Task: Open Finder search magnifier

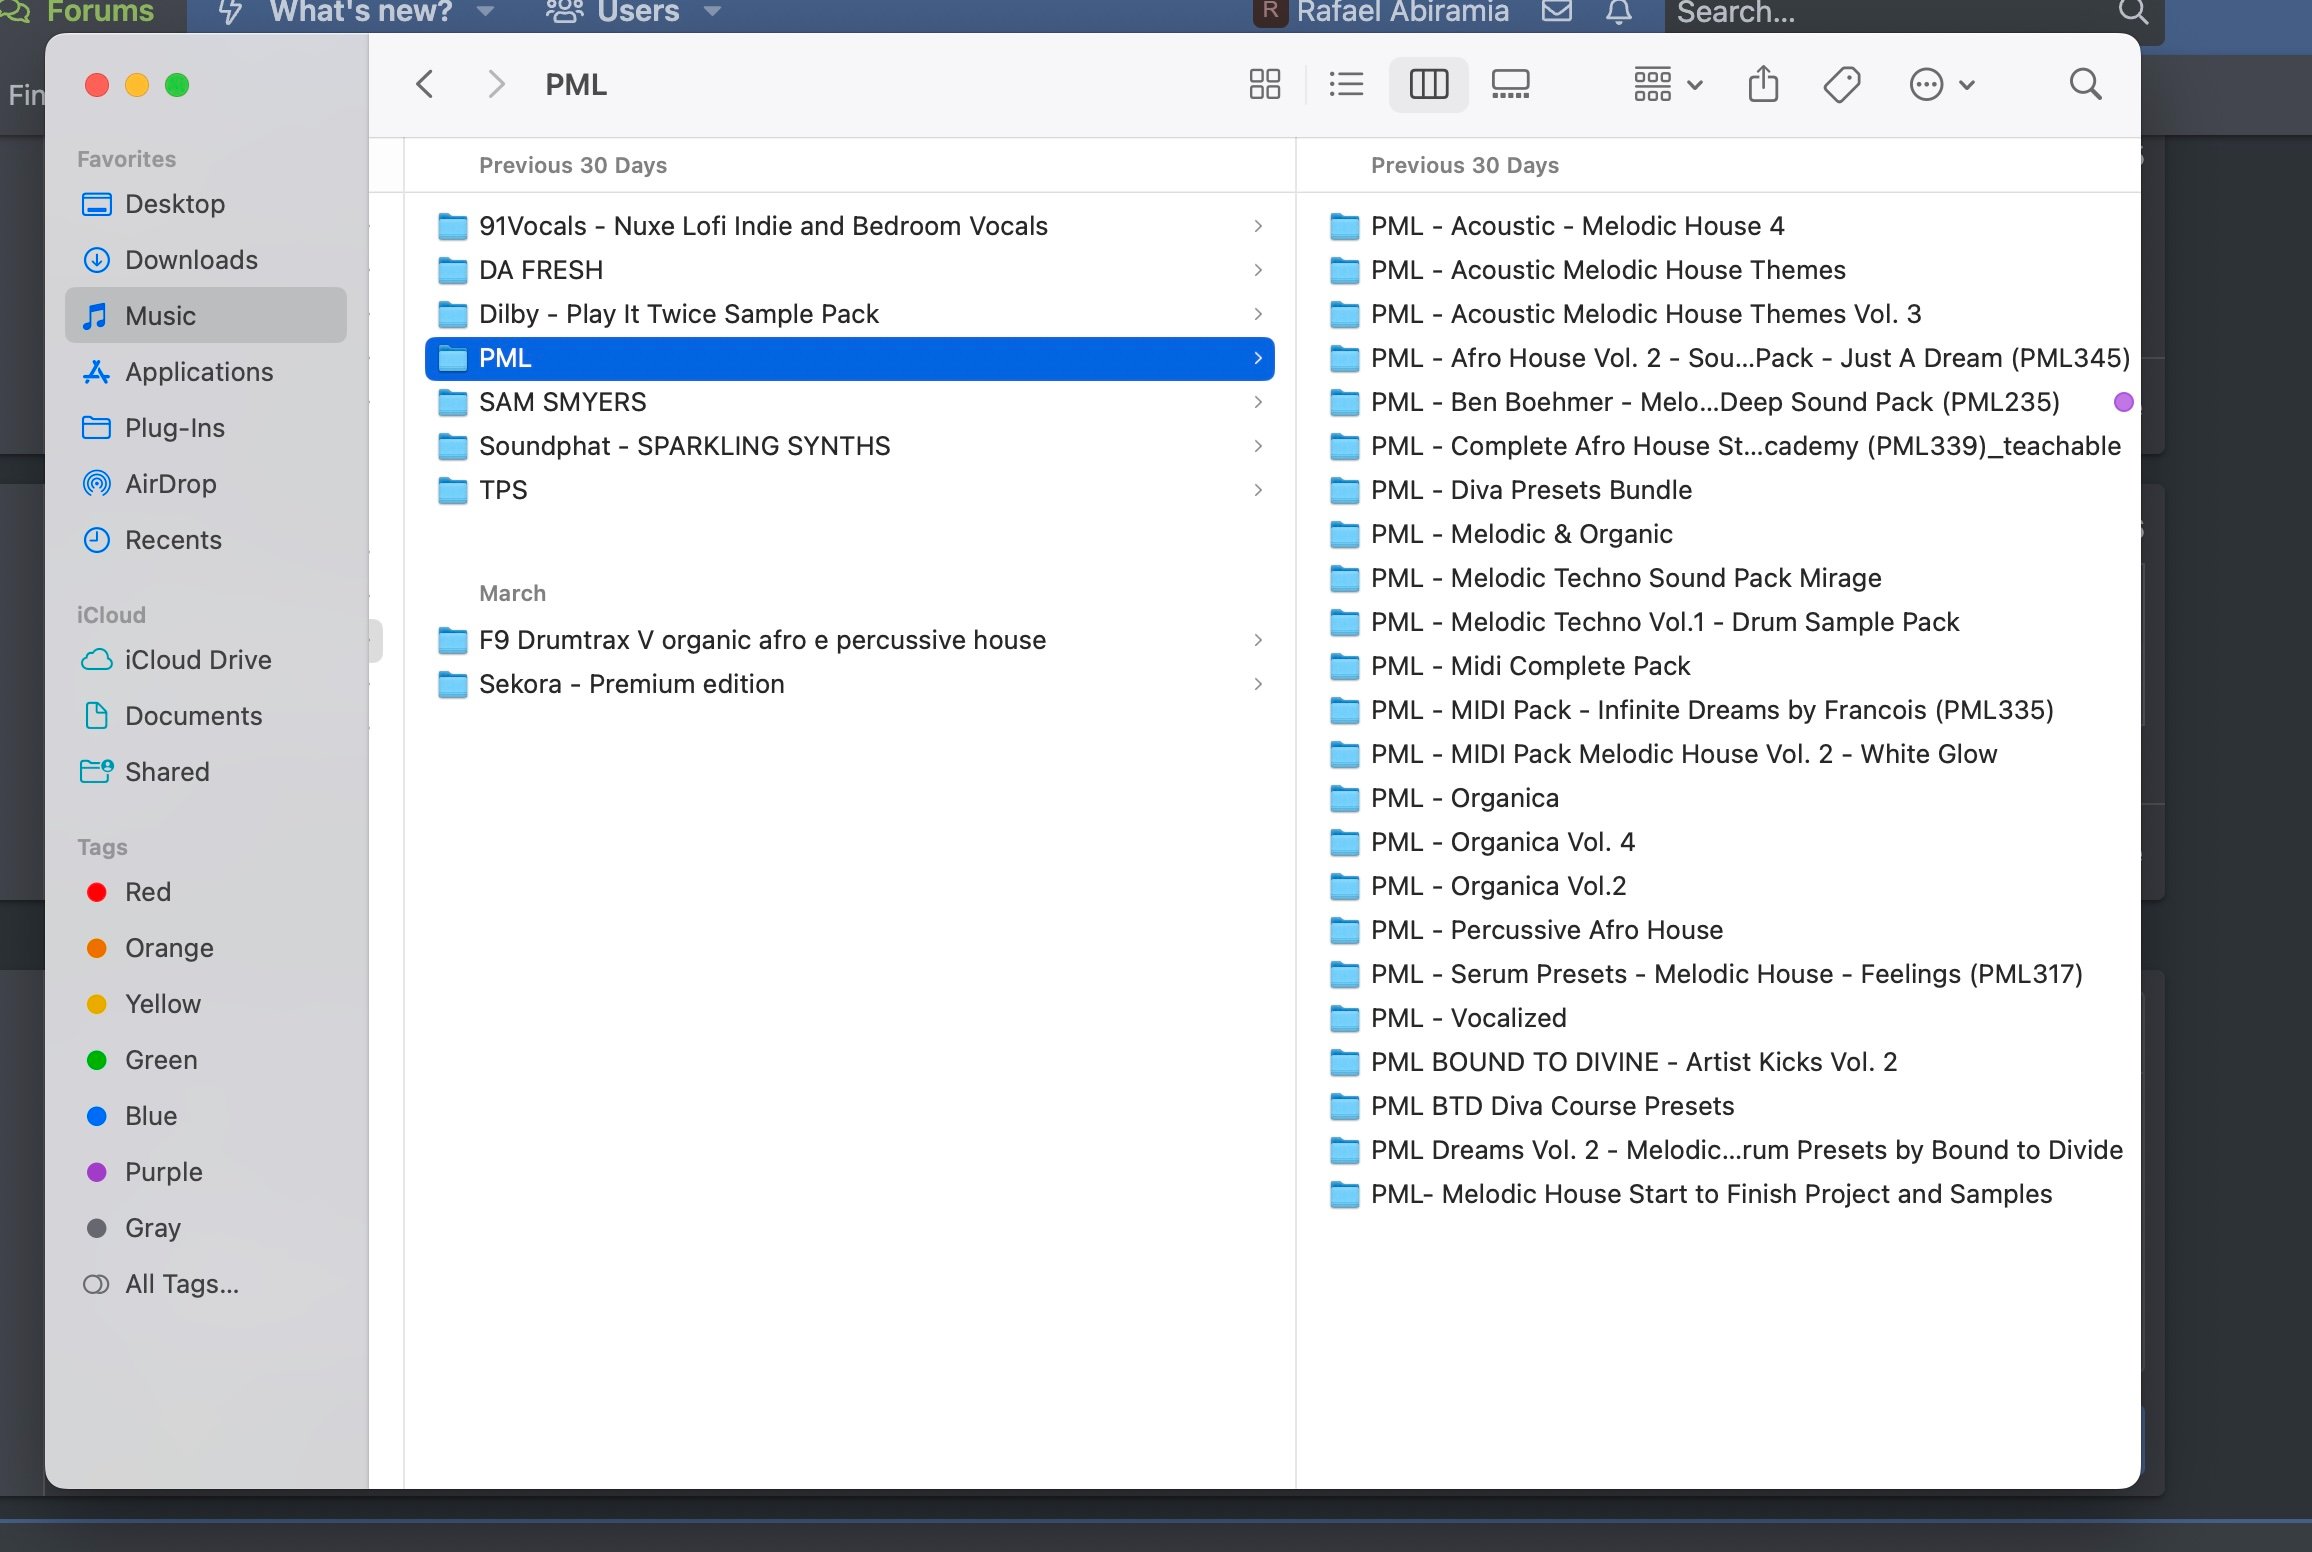Action: 2085,84
